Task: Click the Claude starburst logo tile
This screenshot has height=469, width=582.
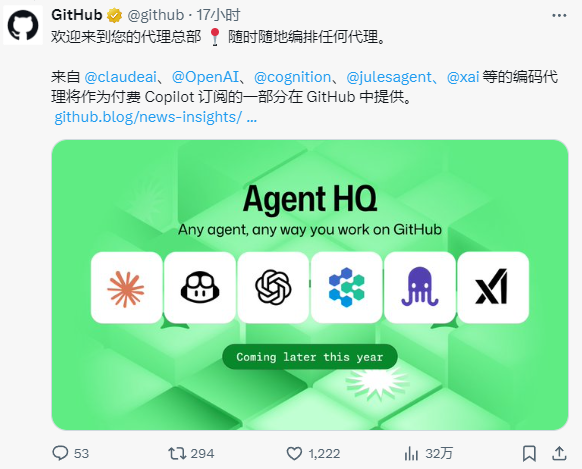Action: point(126,288)
